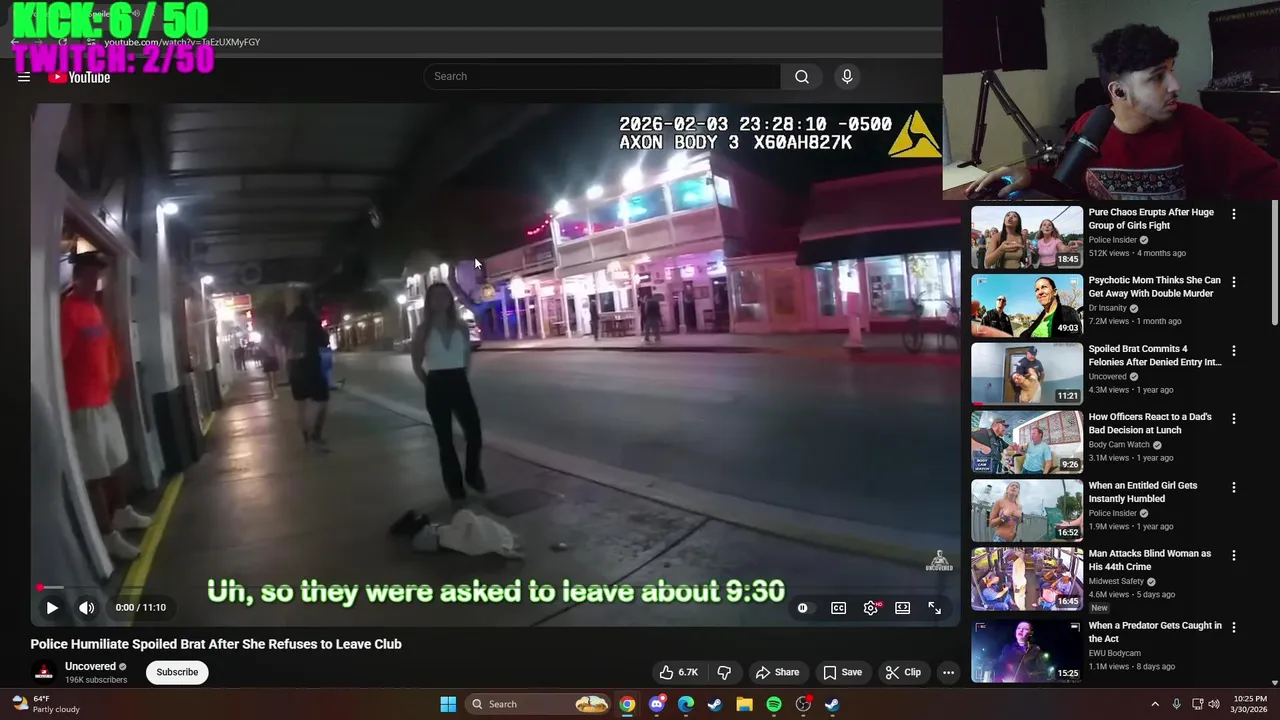The width and height of the screenshot is (1280, 720).
Task: Open 'When a Predator Gets Caught' title
Action: coord(1155,632)
